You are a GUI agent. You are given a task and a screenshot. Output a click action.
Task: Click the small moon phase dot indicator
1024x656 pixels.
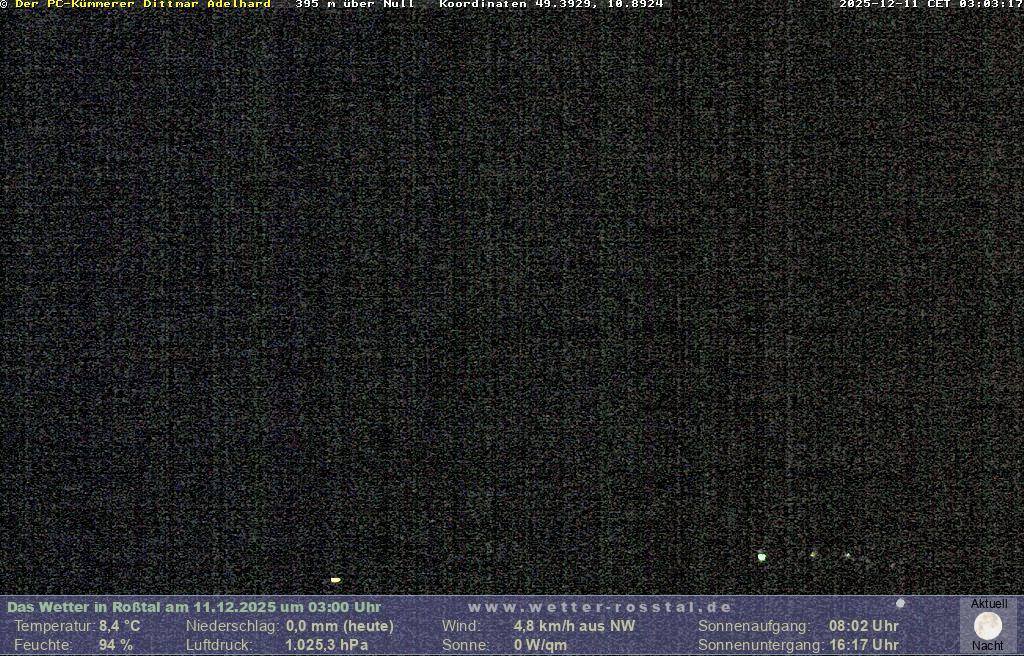(x=900, y=603)
